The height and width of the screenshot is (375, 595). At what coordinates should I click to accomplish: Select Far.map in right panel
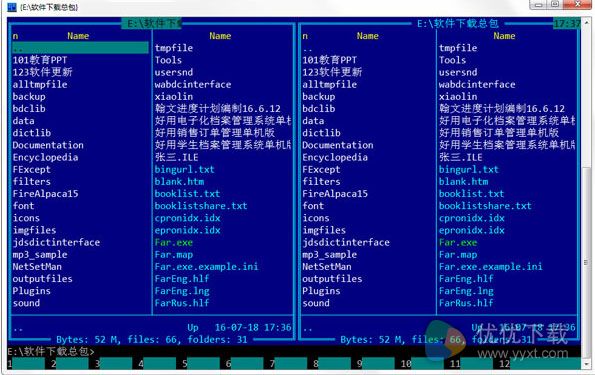point(458,254)
